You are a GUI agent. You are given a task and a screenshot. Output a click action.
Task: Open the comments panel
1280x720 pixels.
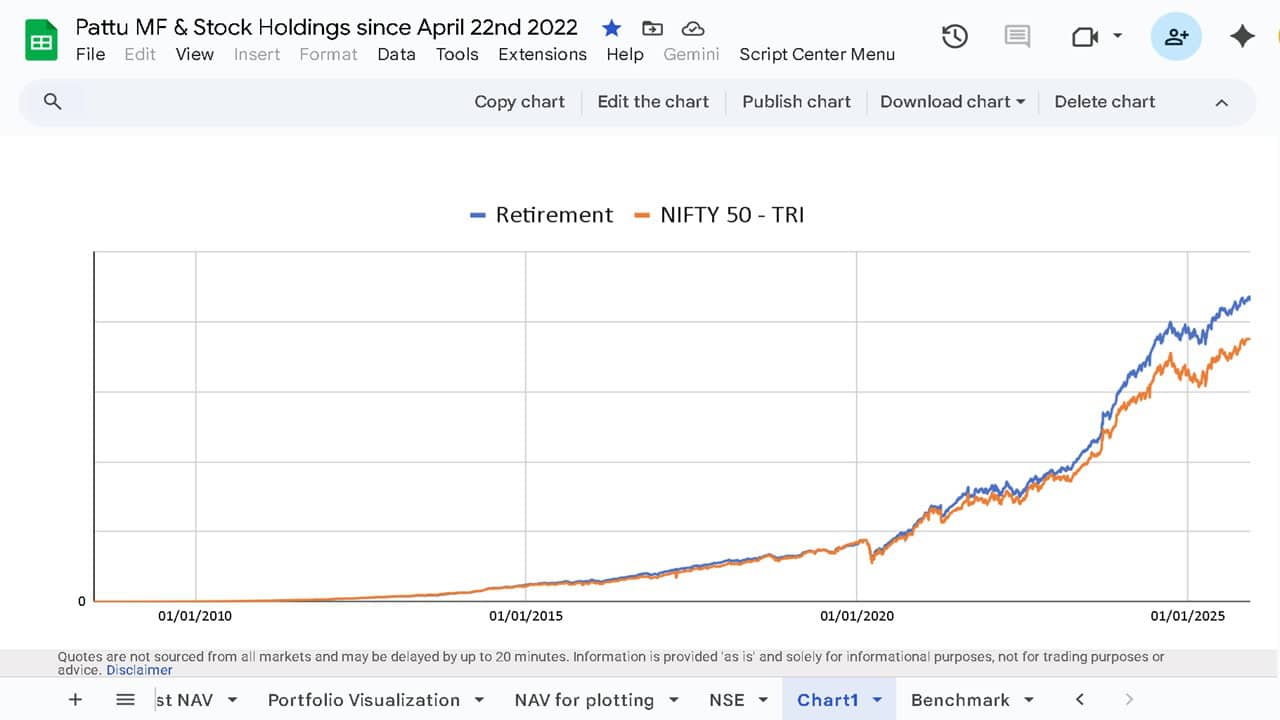pyautogui.click(x=1016, y=36)
